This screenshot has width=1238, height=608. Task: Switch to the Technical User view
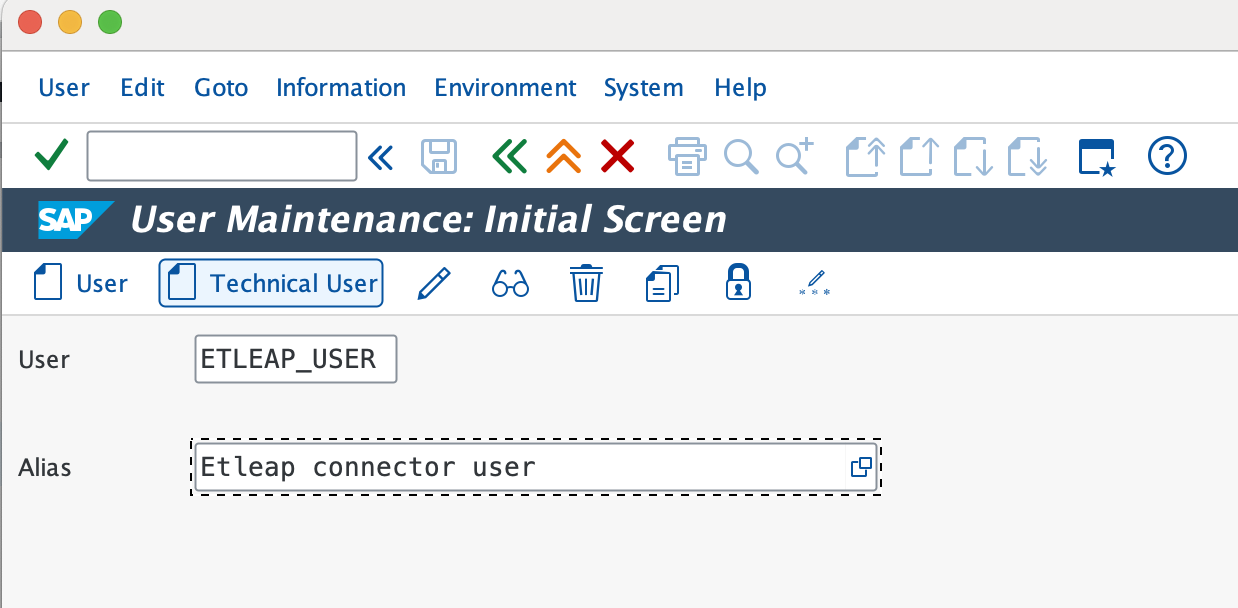click(270, 283)
